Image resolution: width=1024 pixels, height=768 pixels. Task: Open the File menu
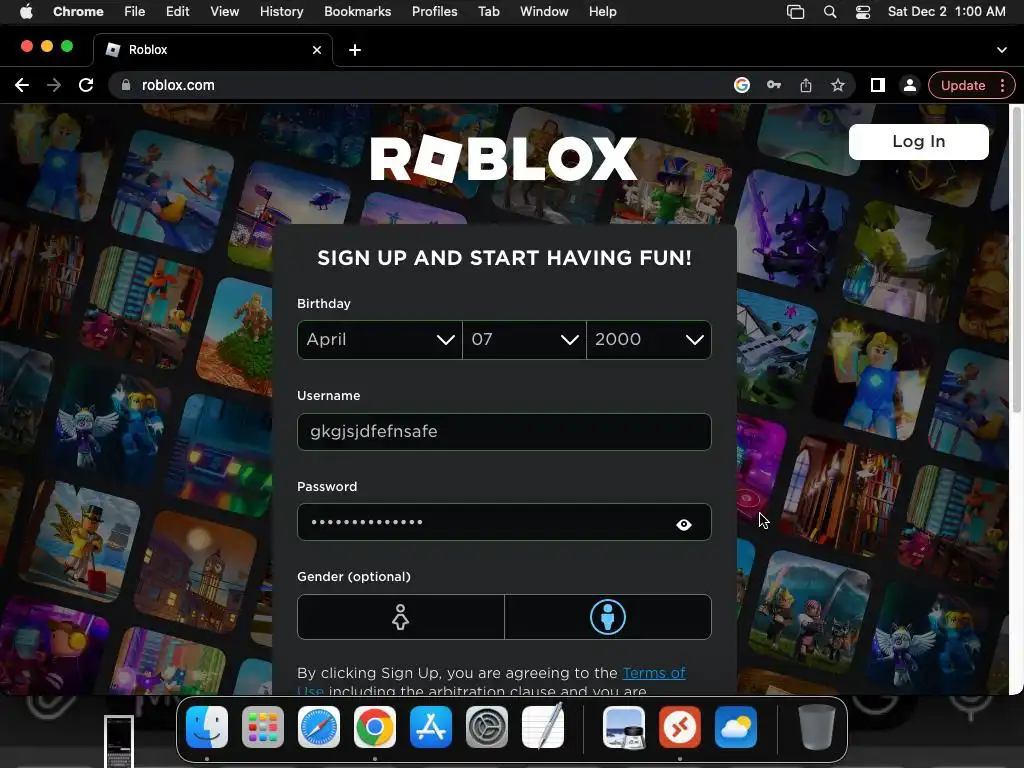coord(135,12)
